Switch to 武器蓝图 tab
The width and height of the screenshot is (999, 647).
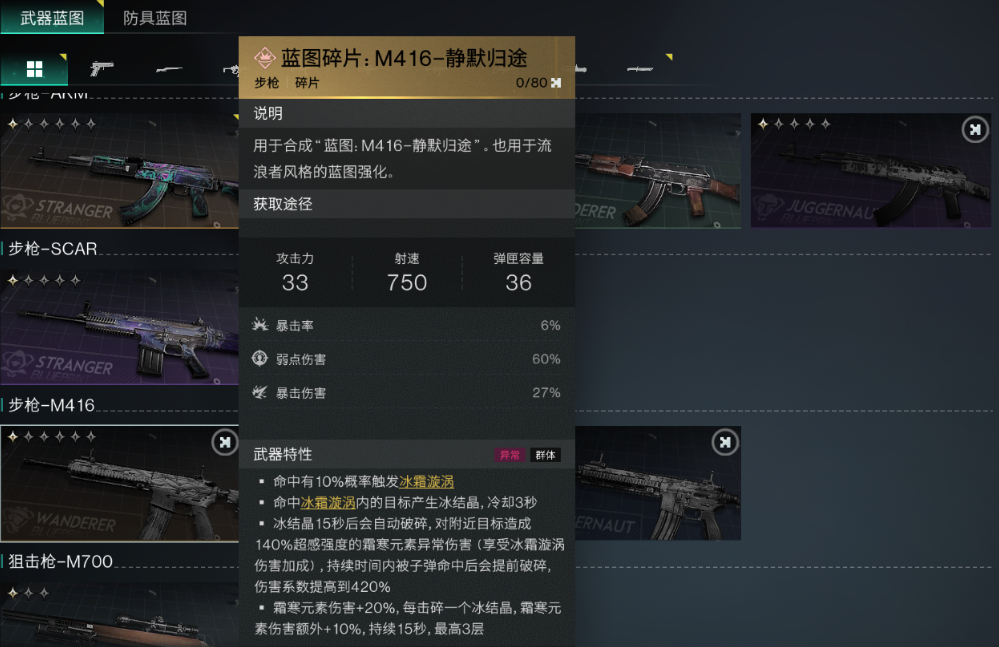pyautogui.click(x=52, y=17)
